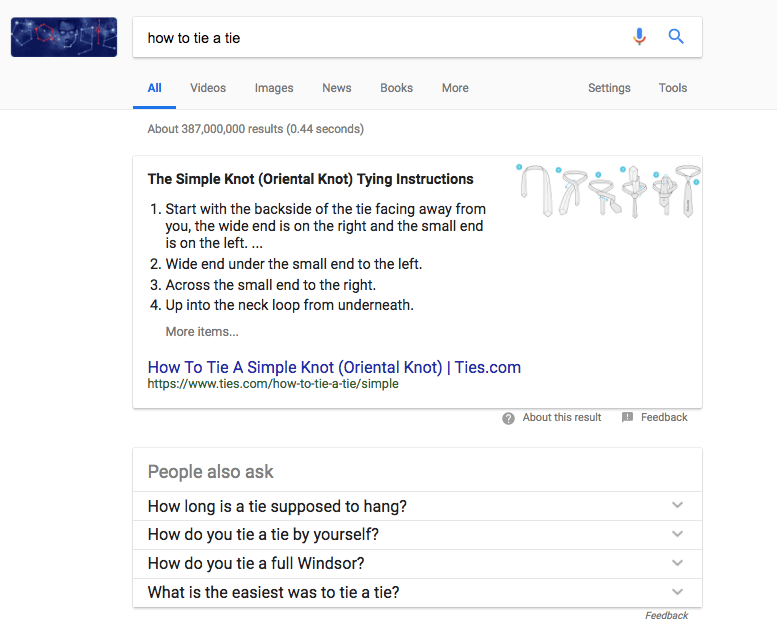
Task: Click the microphone voice search icon
Action: click(x=640, y=37)
